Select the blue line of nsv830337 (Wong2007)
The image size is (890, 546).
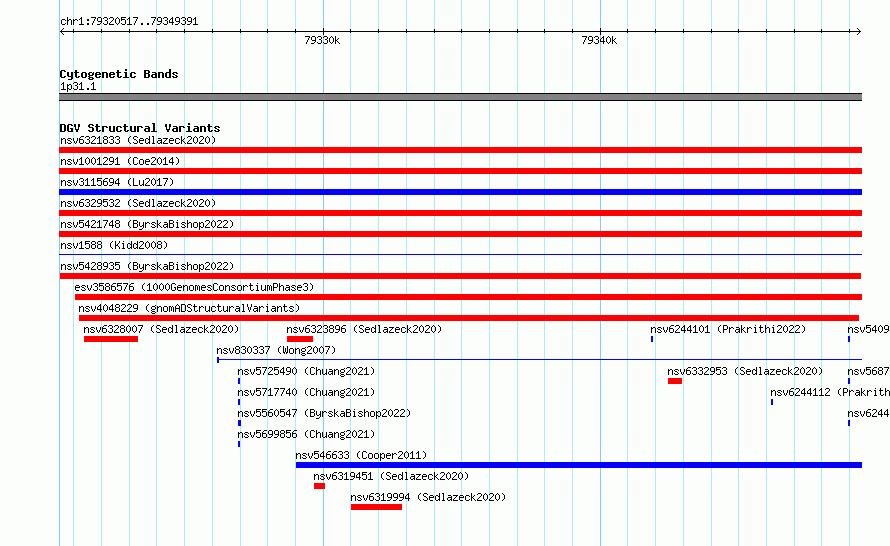(539, 359)
